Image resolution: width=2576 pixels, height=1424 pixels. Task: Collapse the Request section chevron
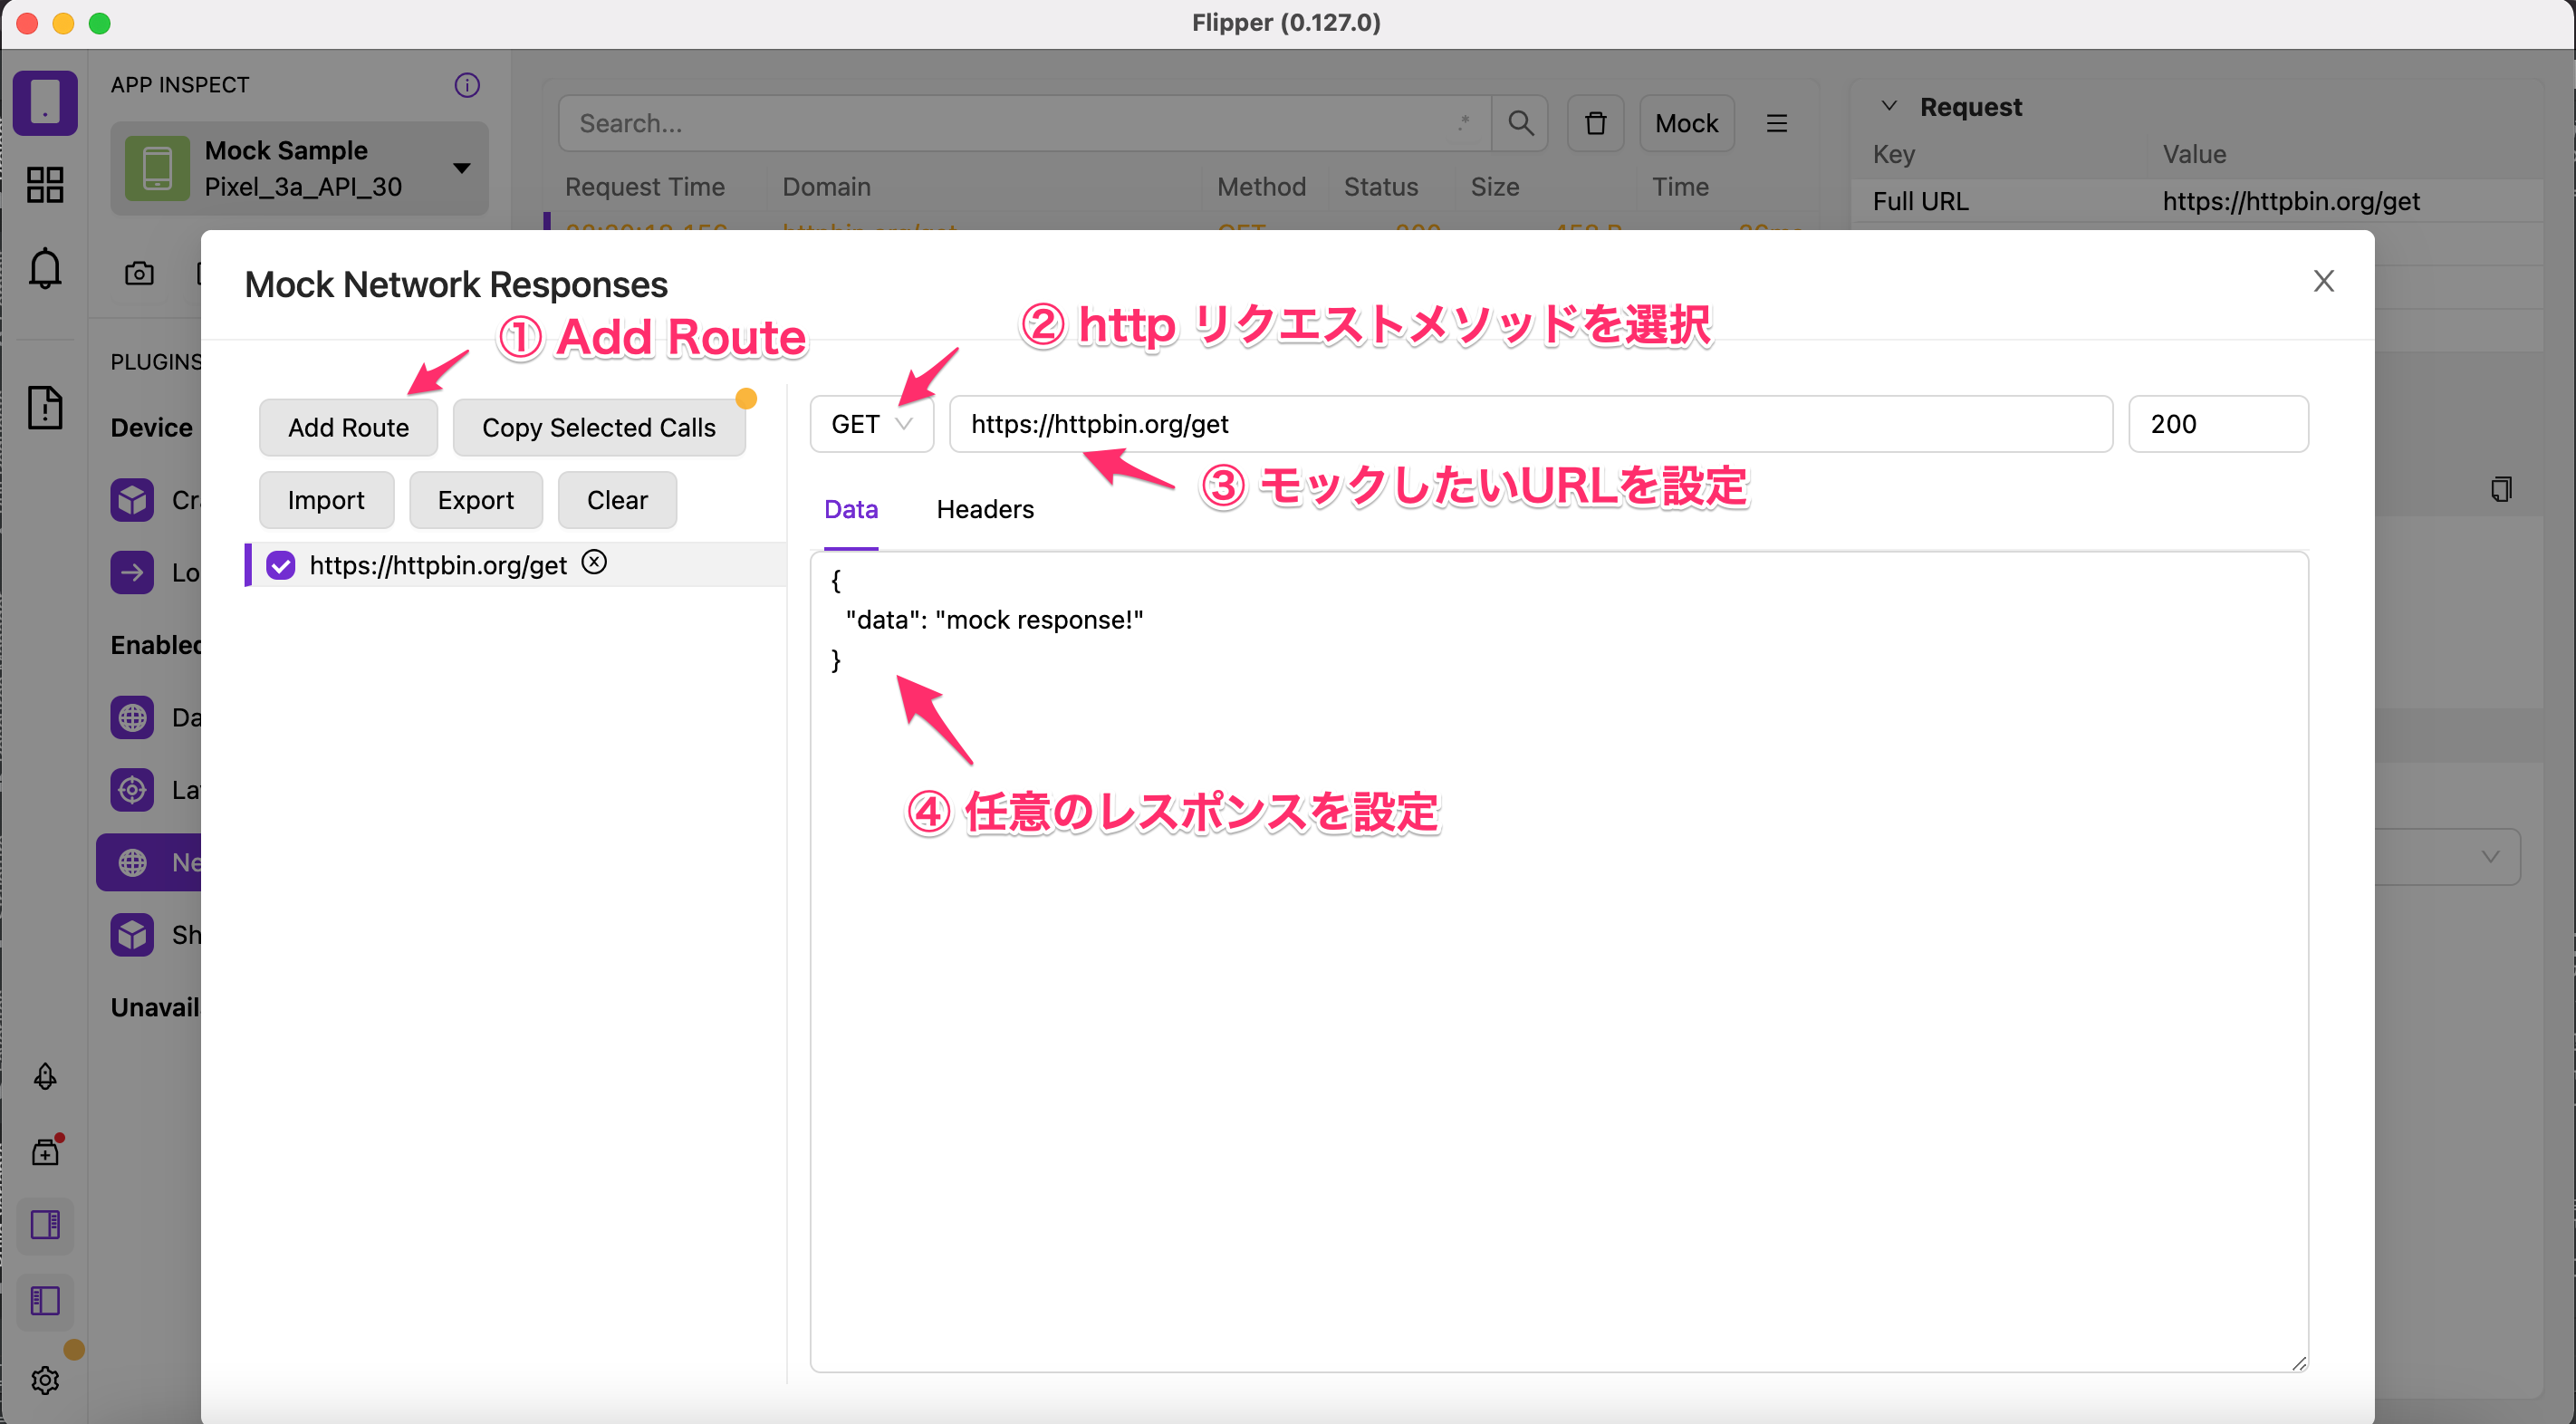pos(1889,106)
